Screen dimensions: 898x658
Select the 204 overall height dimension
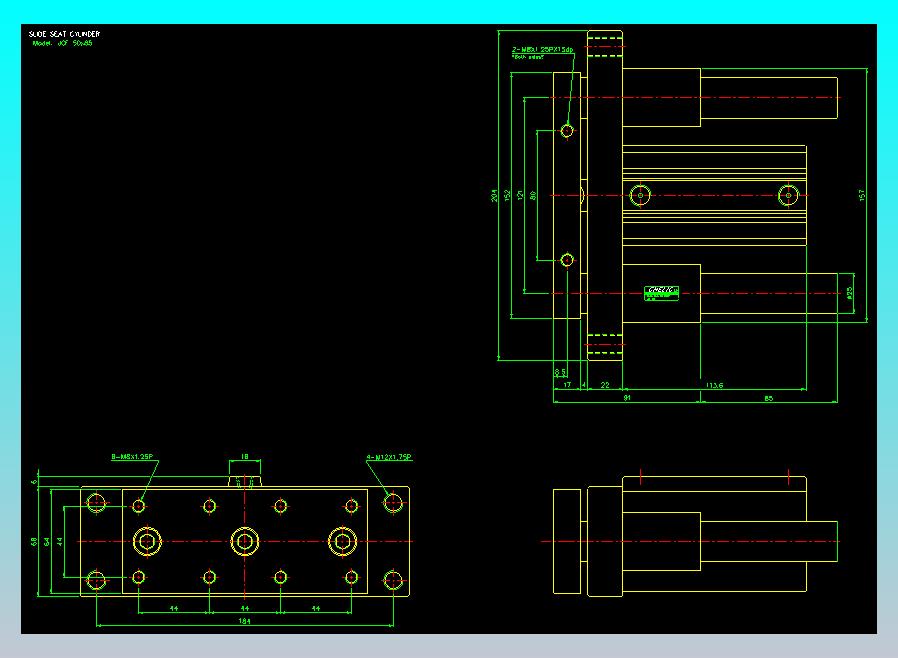(494, 196)
